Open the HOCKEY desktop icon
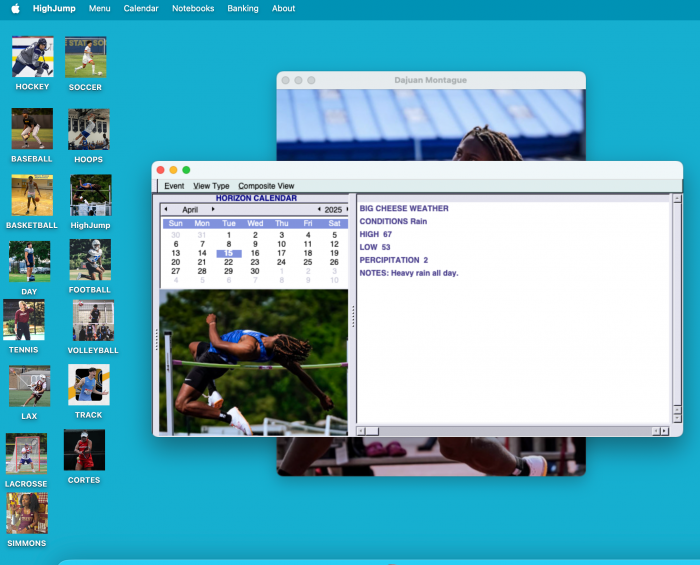700x565 pixels. [x=32, y=58]
